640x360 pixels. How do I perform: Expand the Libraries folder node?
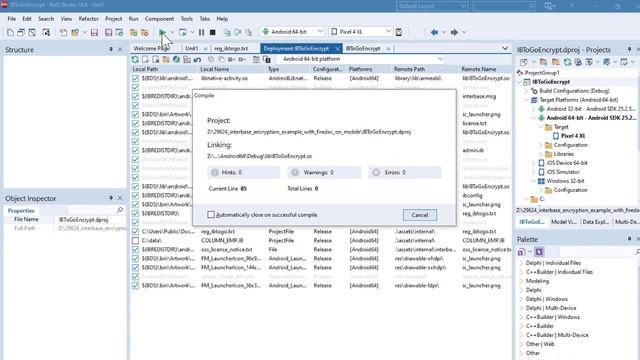pos(541,154)
